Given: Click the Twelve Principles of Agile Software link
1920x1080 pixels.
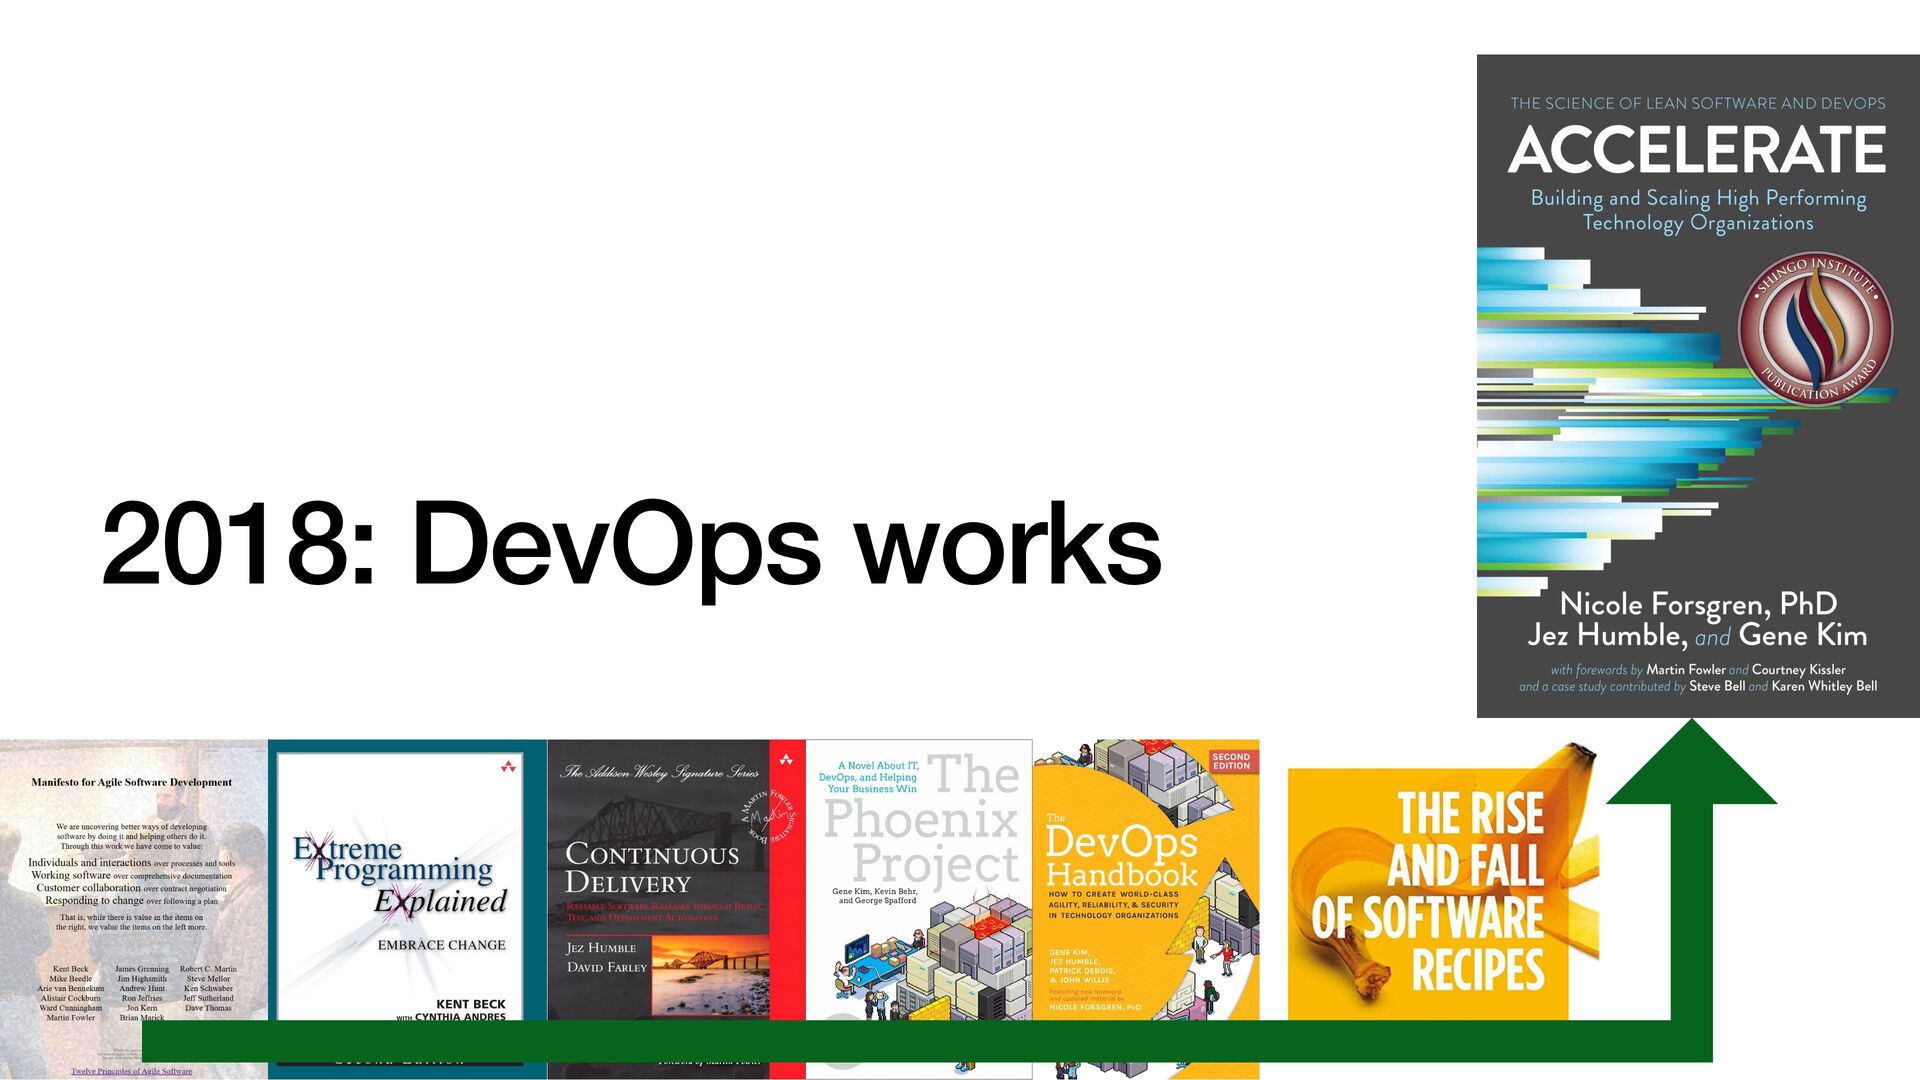Looking at the screenshot, I should pyautogui.click(x=131, y=1071).
